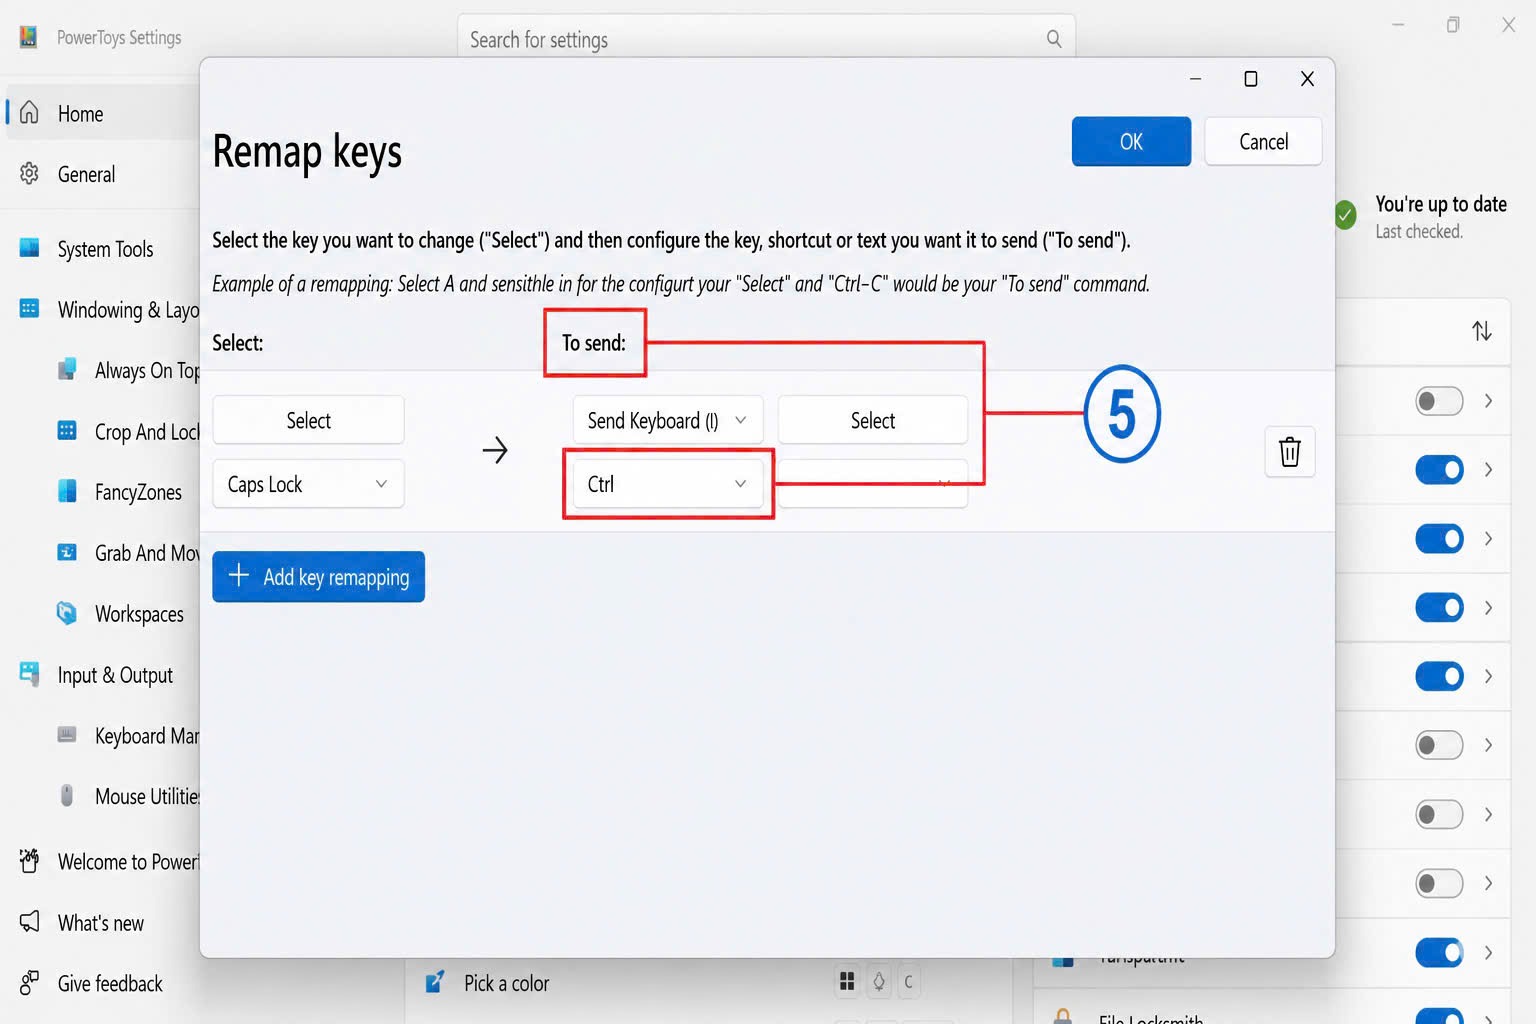Screen dimensions: 1536x1024
Task: Click the System Tools sidebar icon
Action: tap(29, 248)
